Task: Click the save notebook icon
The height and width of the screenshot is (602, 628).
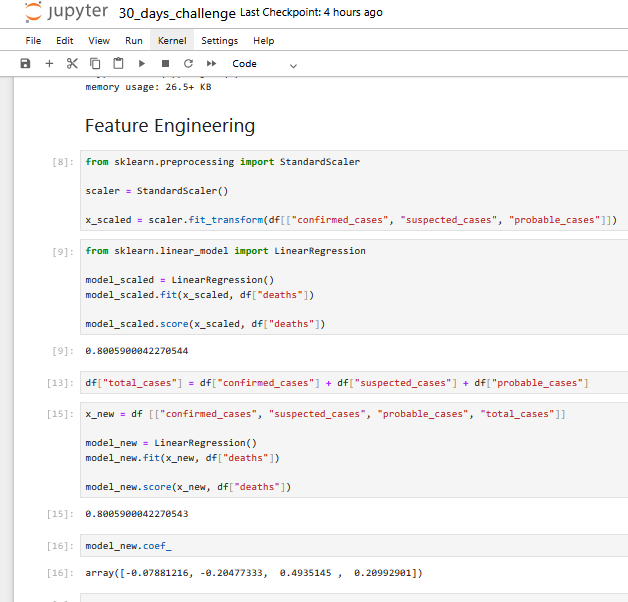Action: (25, 63)
